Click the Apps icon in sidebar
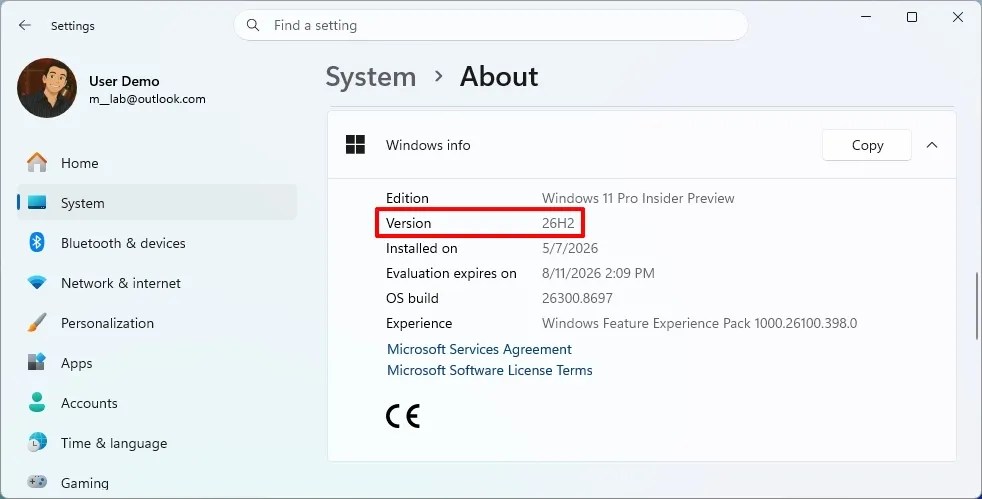Screen dimensions: 982x499 pyautogui.click(x=37, y=363)
